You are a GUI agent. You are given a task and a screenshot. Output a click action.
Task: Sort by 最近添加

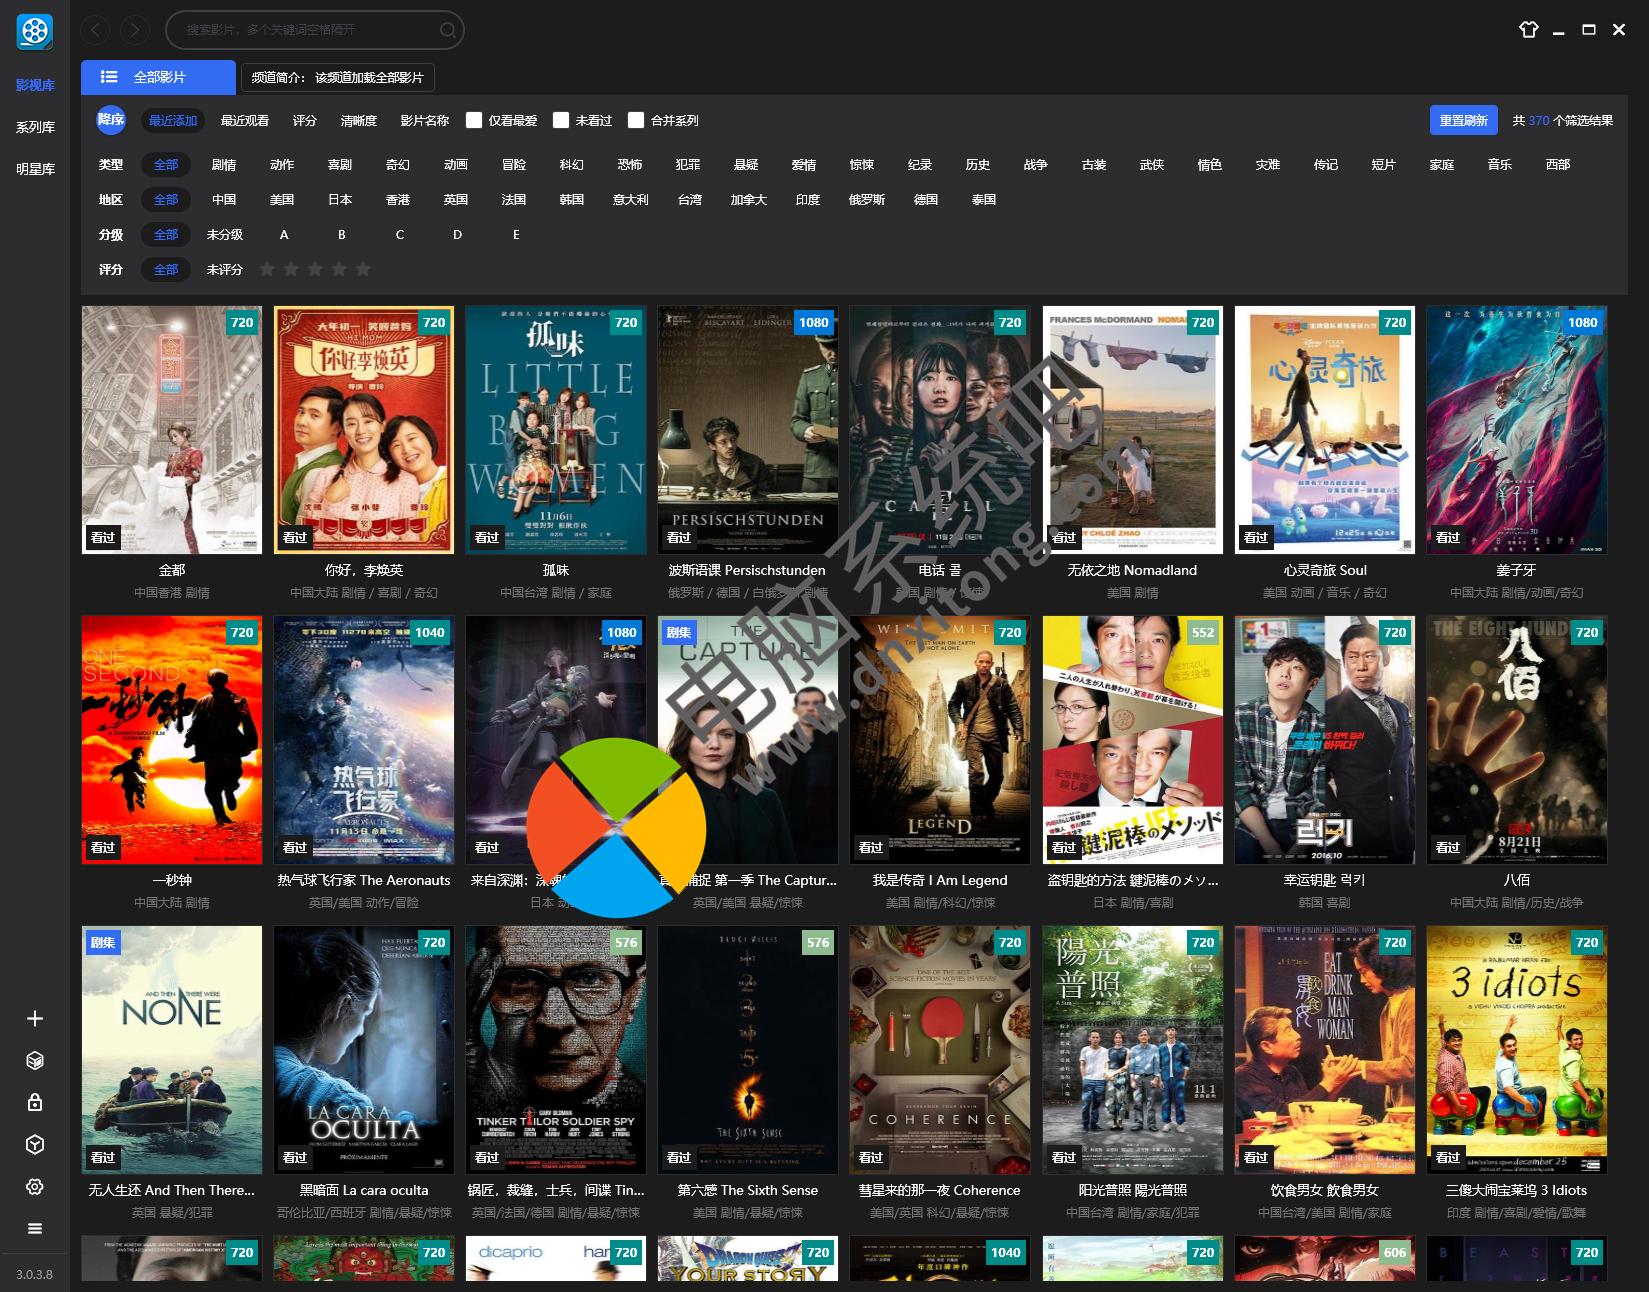(x=173, y=120)
